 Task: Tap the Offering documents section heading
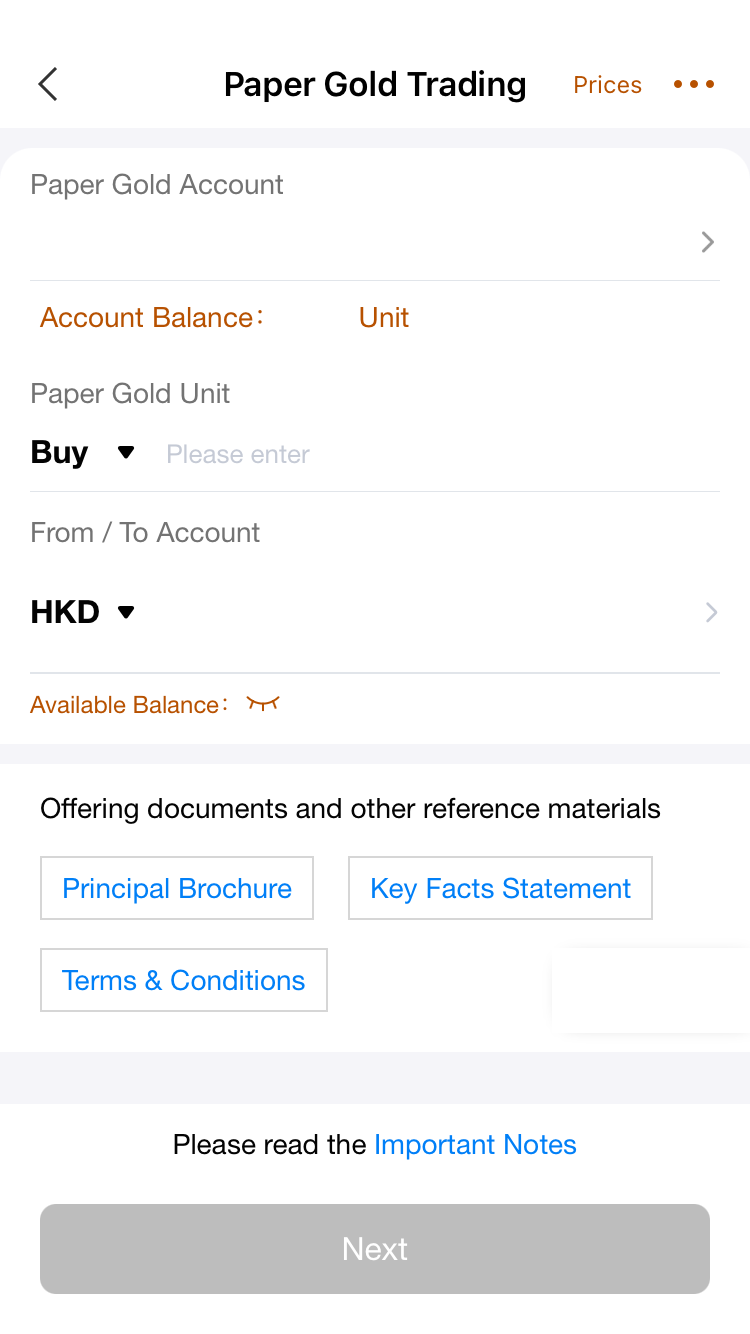tap(350, 808)
